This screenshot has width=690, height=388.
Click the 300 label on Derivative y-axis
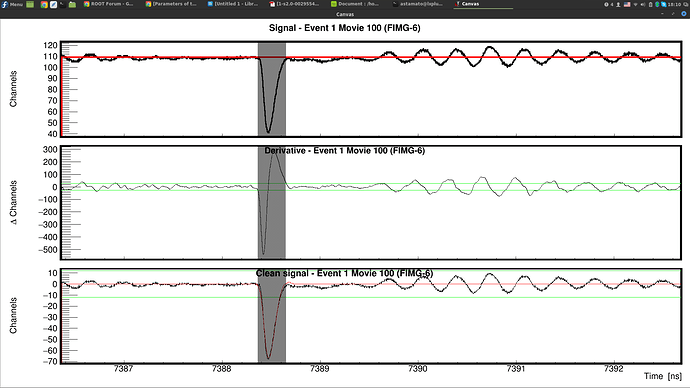[50, 150]
